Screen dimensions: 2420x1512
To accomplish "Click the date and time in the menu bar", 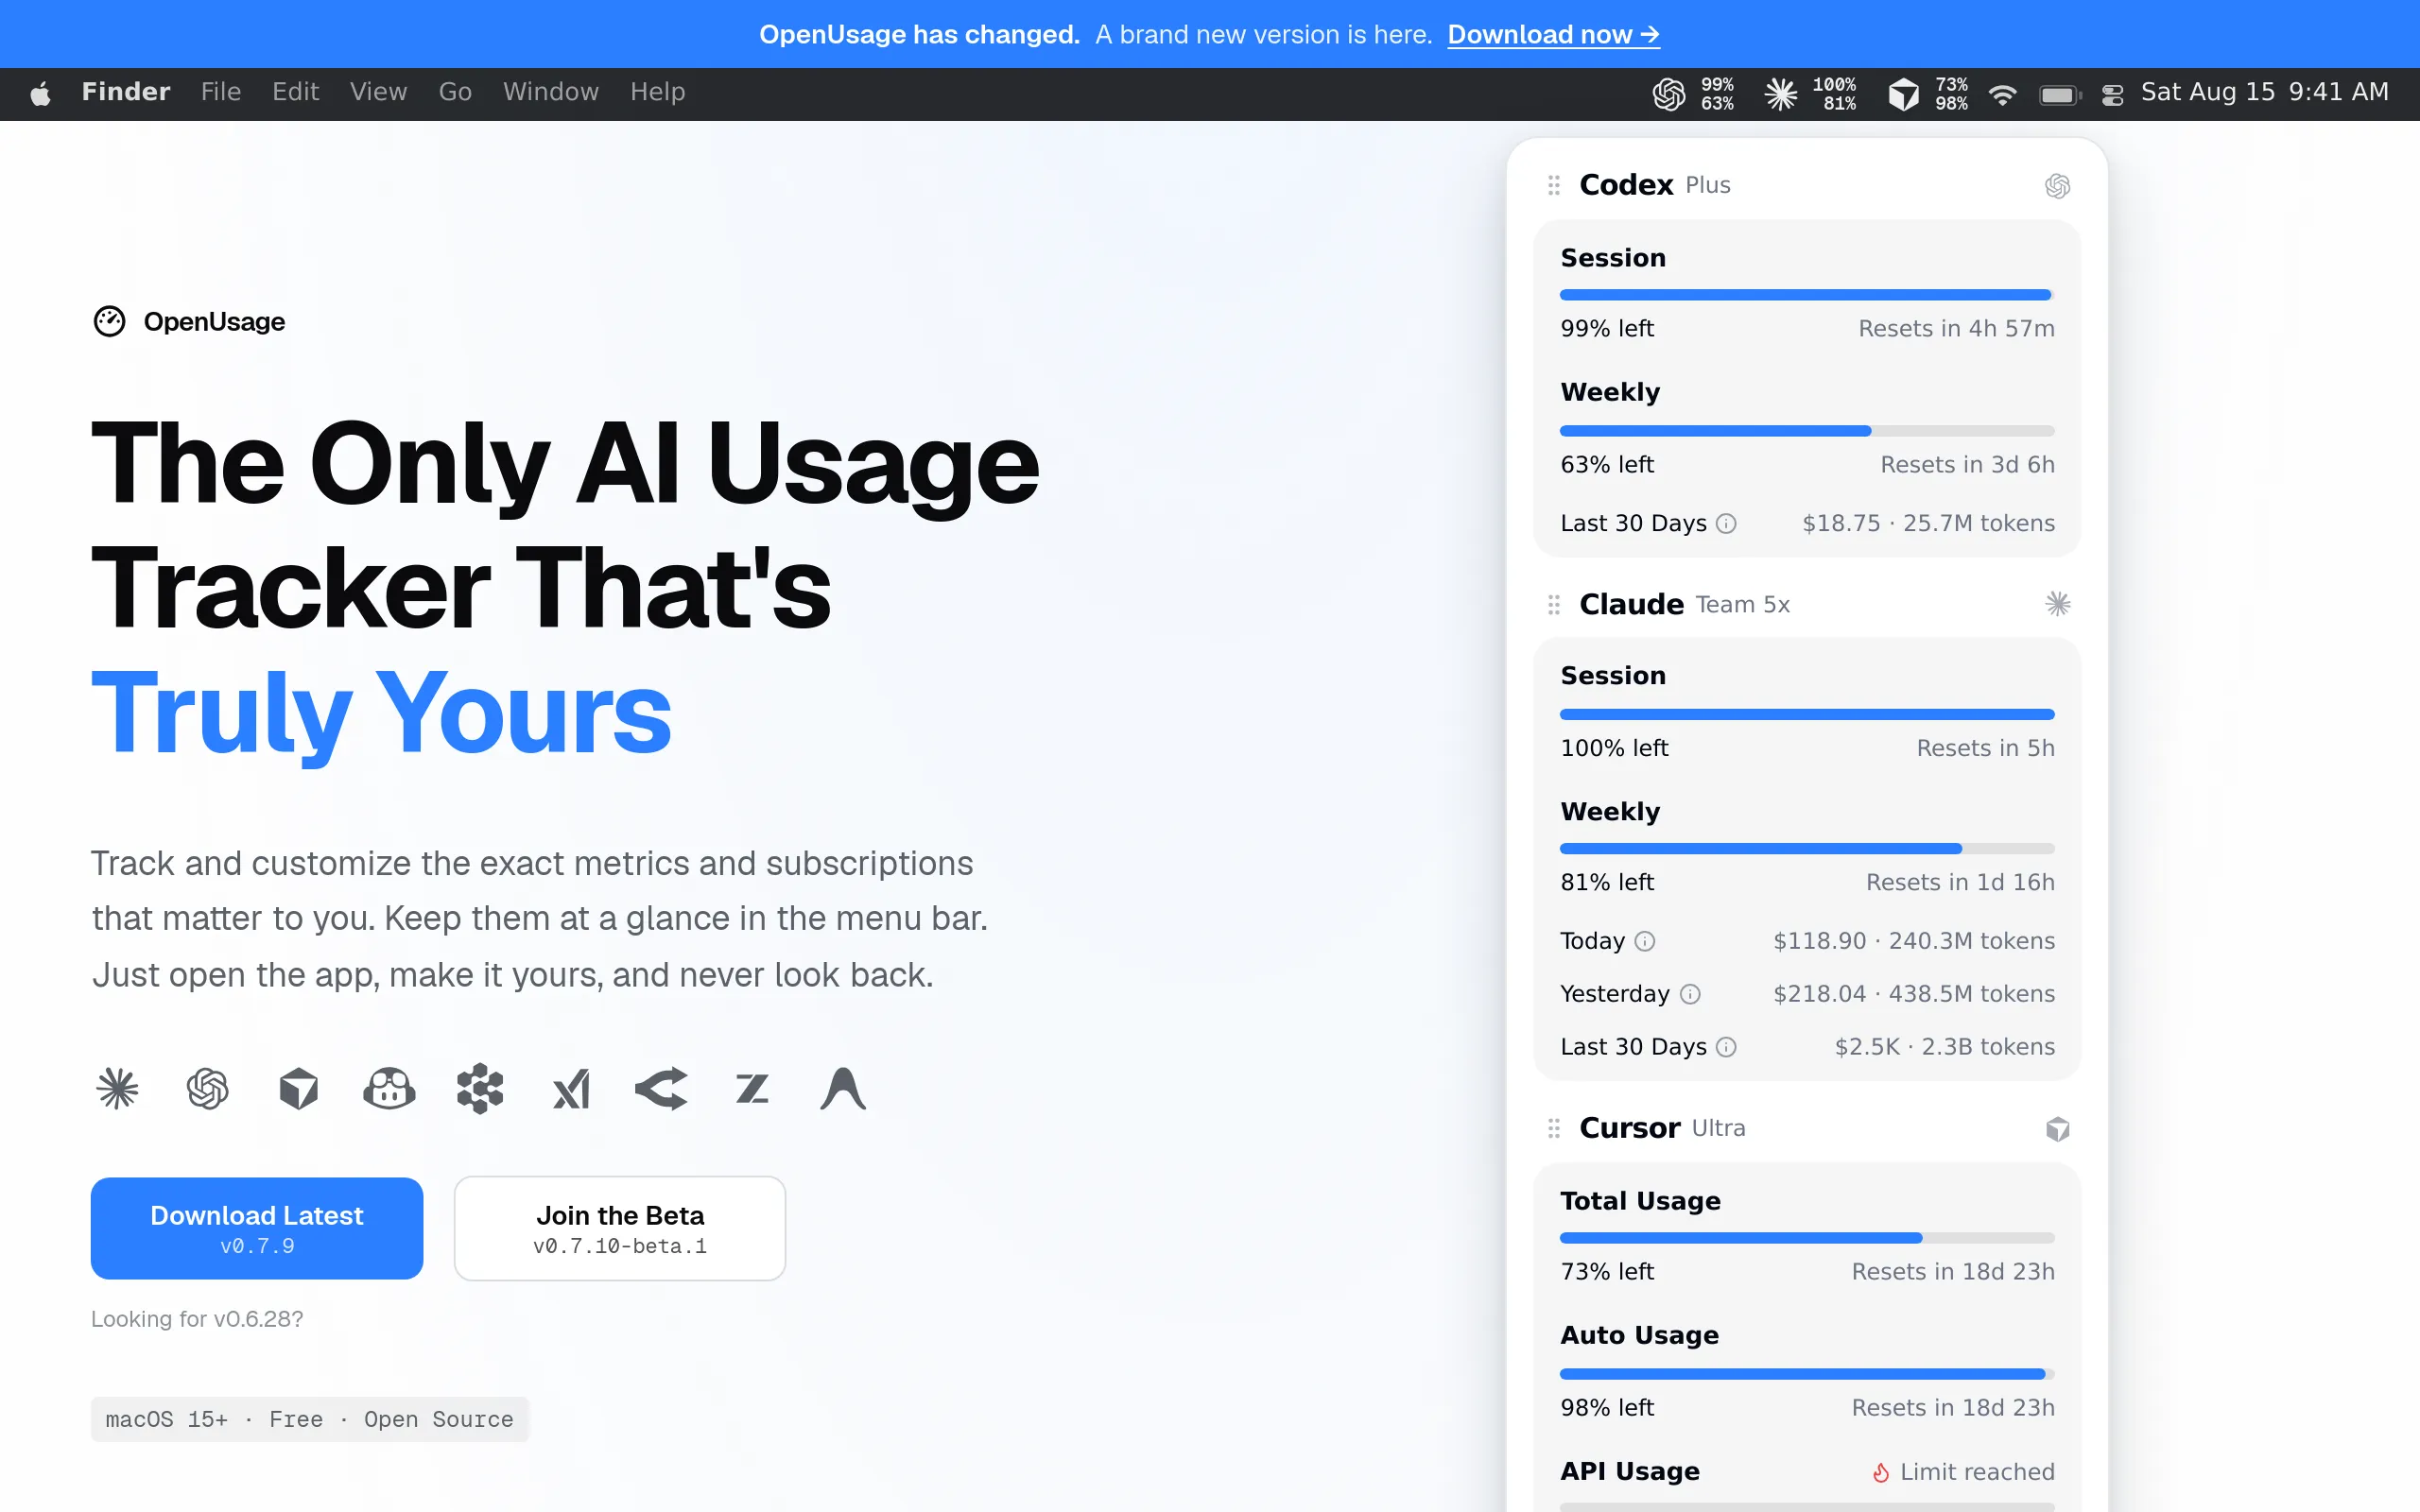I will [2264, 92].
